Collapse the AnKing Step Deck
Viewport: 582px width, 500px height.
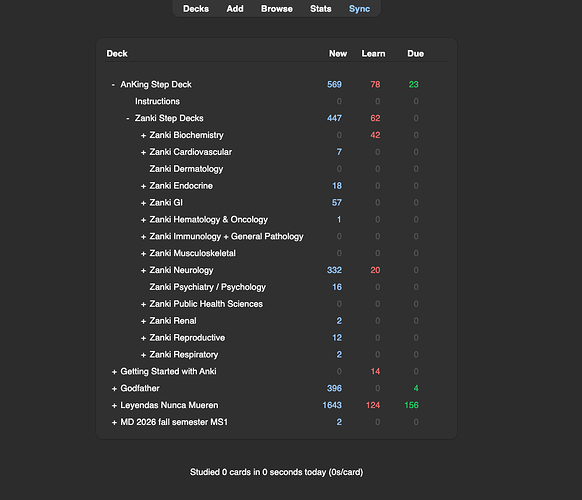(113, 85)
